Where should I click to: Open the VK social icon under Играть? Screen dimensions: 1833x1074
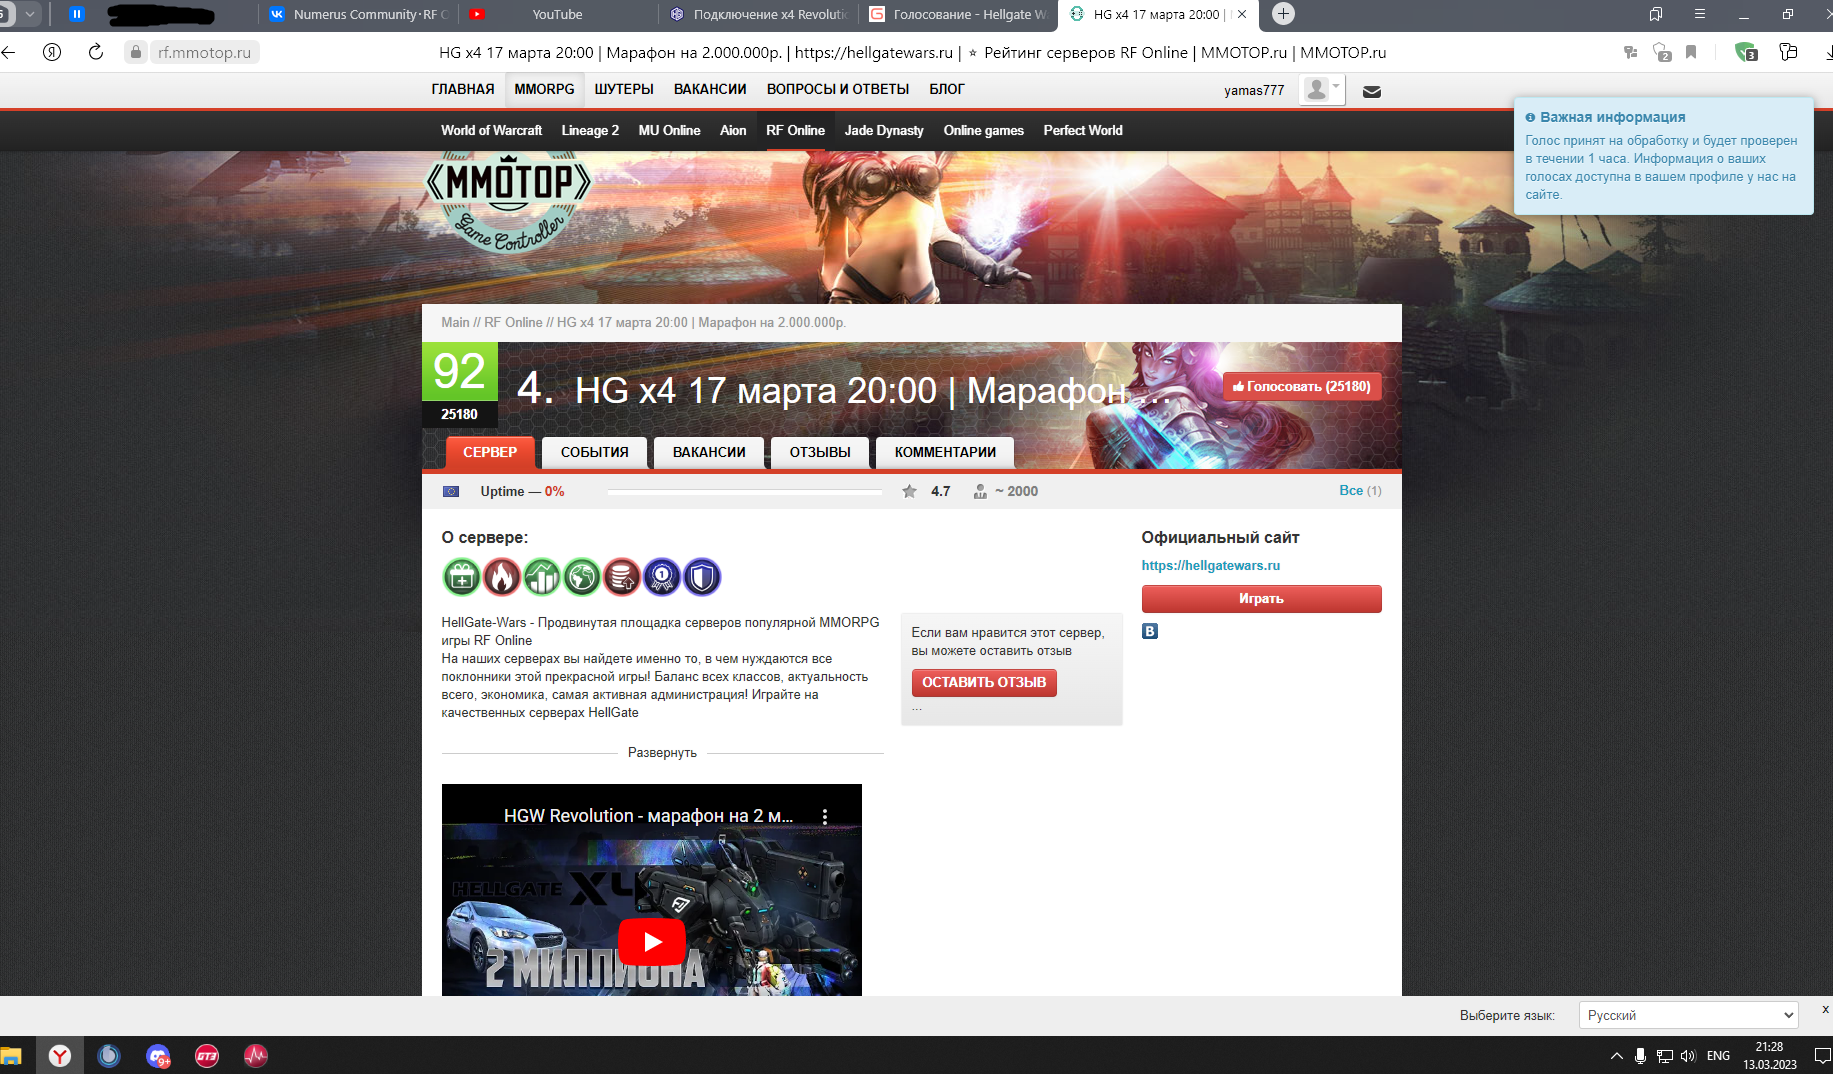(1150, 631)
